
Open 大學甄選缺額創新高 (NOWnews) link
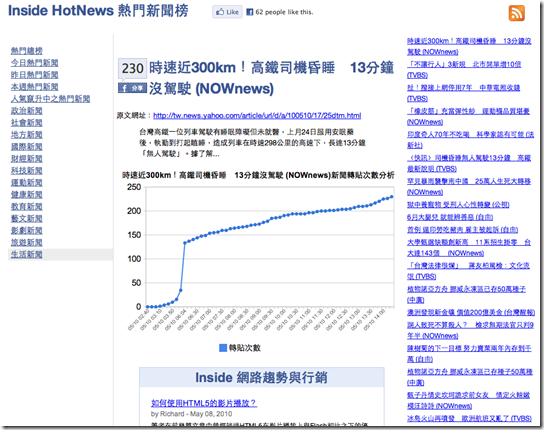(469, 248)
